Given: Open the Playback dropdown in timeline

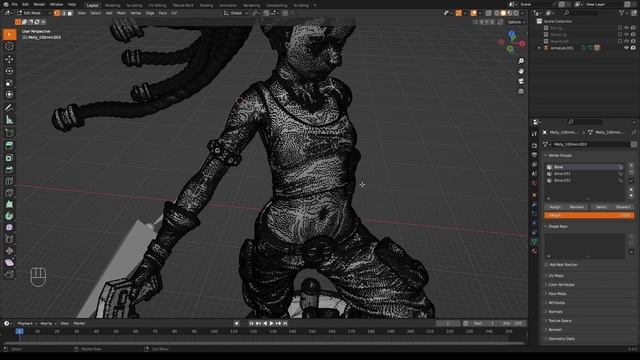Looking at the screenshot, I should click(27, 324).
